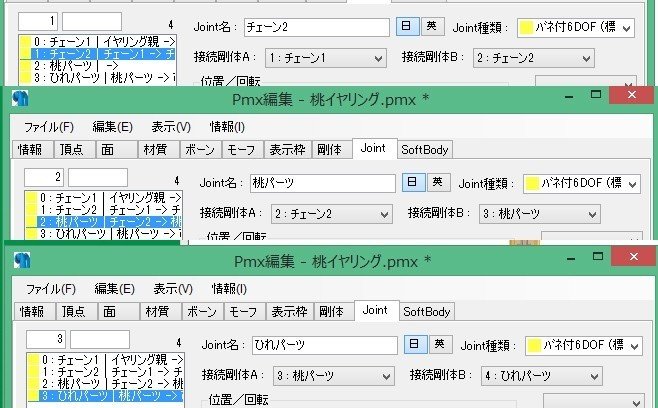Open Joint種類 dropdown in the チェーン2 joint window
The height and width of the screenshot is (408, 658).
point(575,28)
